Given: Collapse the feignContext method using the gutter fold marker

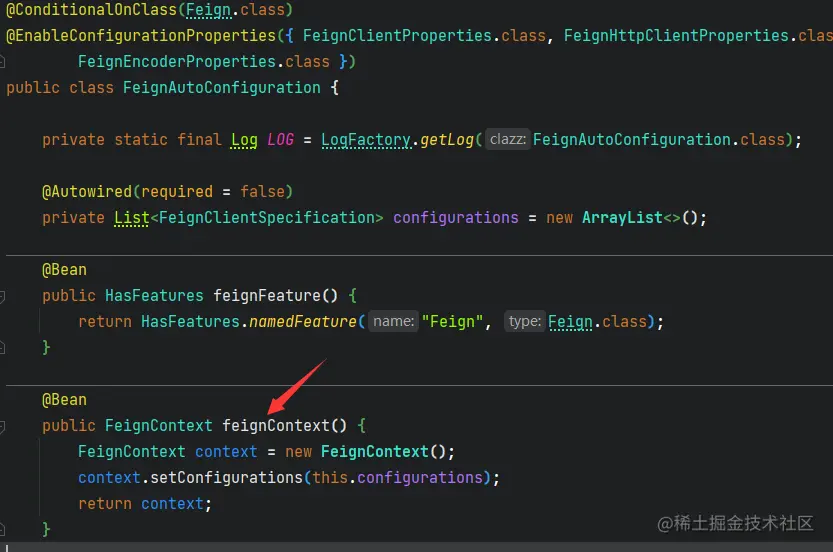Looking at the screenshot, I should [2, 427].
